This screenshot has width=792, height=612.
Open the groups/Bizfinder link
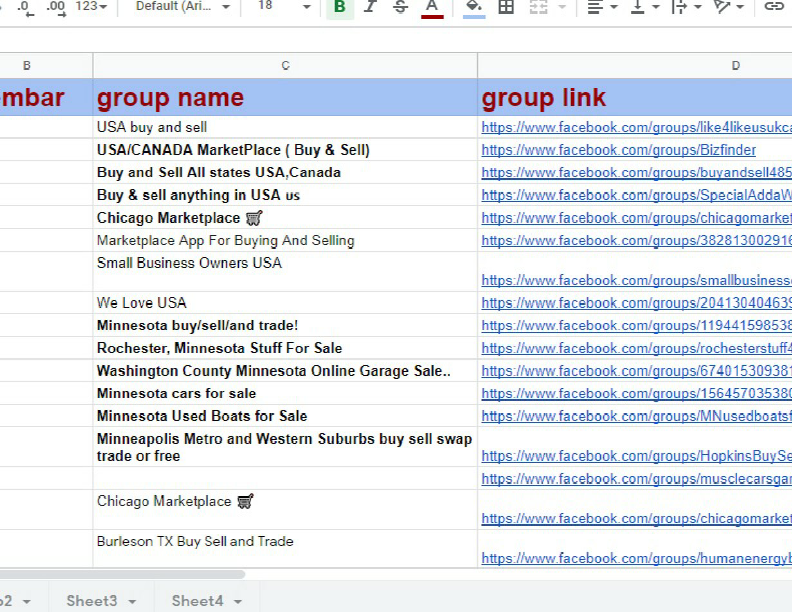point(618,150)
